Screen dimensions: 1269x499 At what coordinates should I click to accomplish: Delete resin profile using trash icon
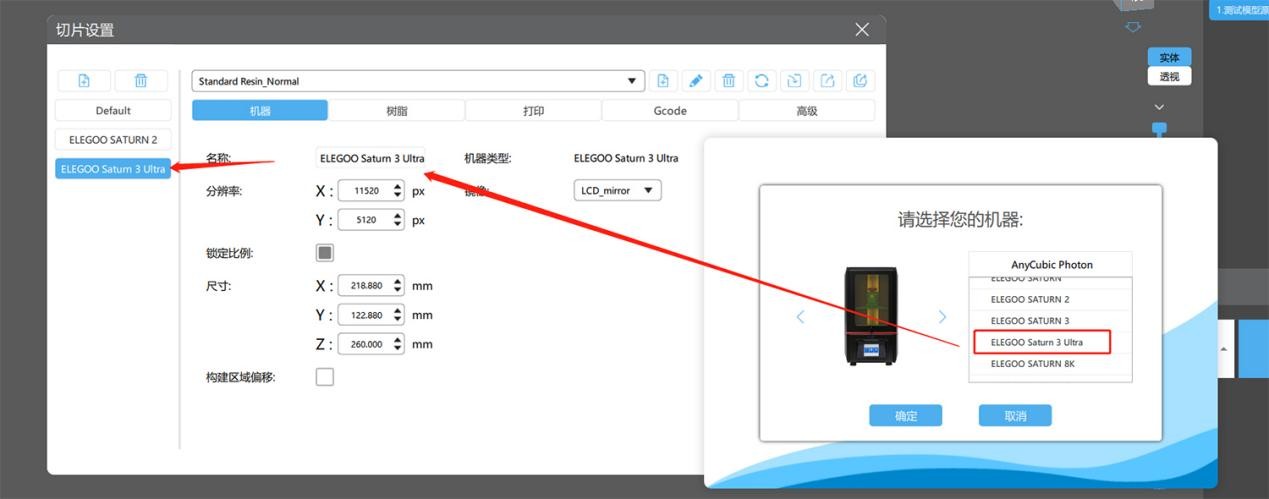pyautogui.click(x=729, y=81)
